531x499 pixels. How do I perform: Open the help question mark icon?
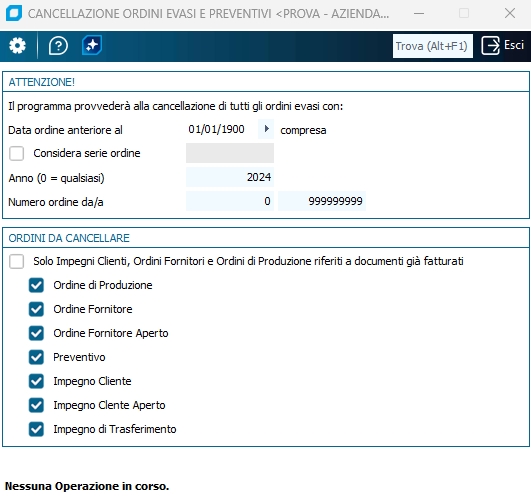pos(58,46)
